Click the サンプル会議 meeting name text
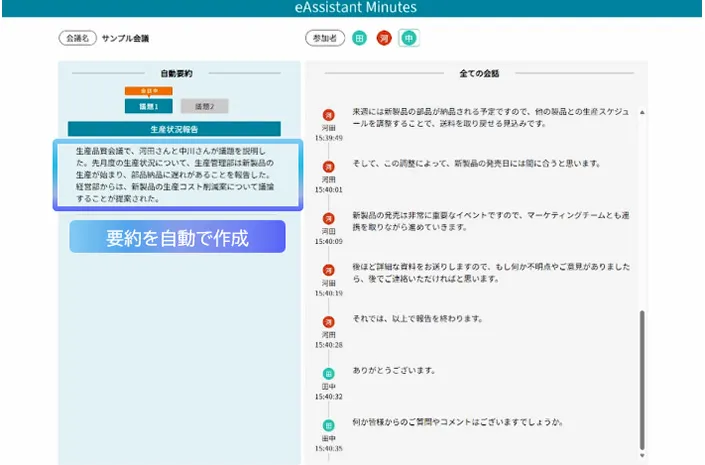This screenshot has height=465, width=705. [125, 38]
